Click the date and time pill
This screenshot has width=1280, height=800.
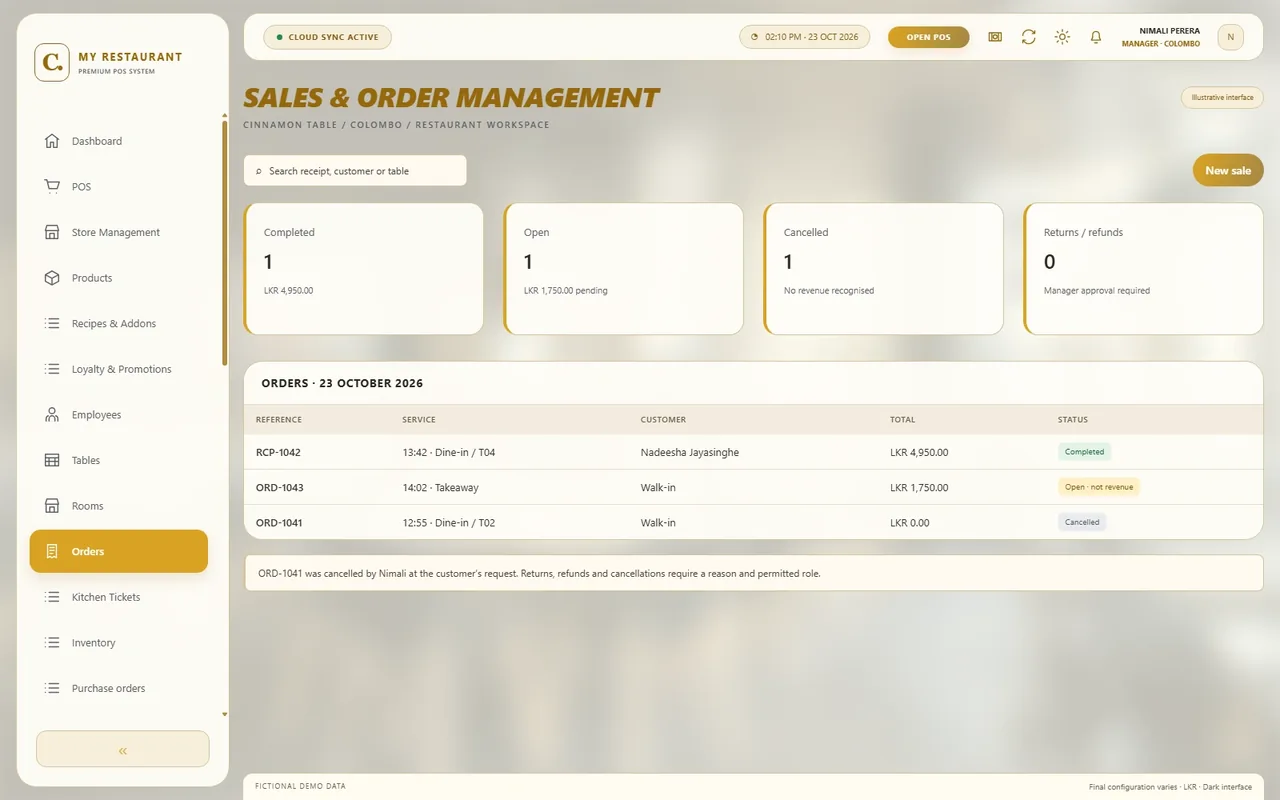(x=805, y=37)
